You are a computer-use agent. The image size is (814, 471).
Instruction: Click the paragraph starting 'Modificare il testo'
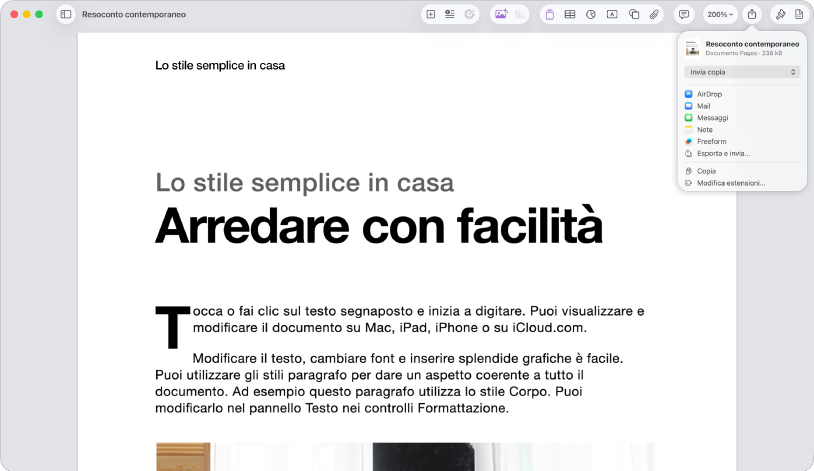pyautogui.click(x=389, y=383)
